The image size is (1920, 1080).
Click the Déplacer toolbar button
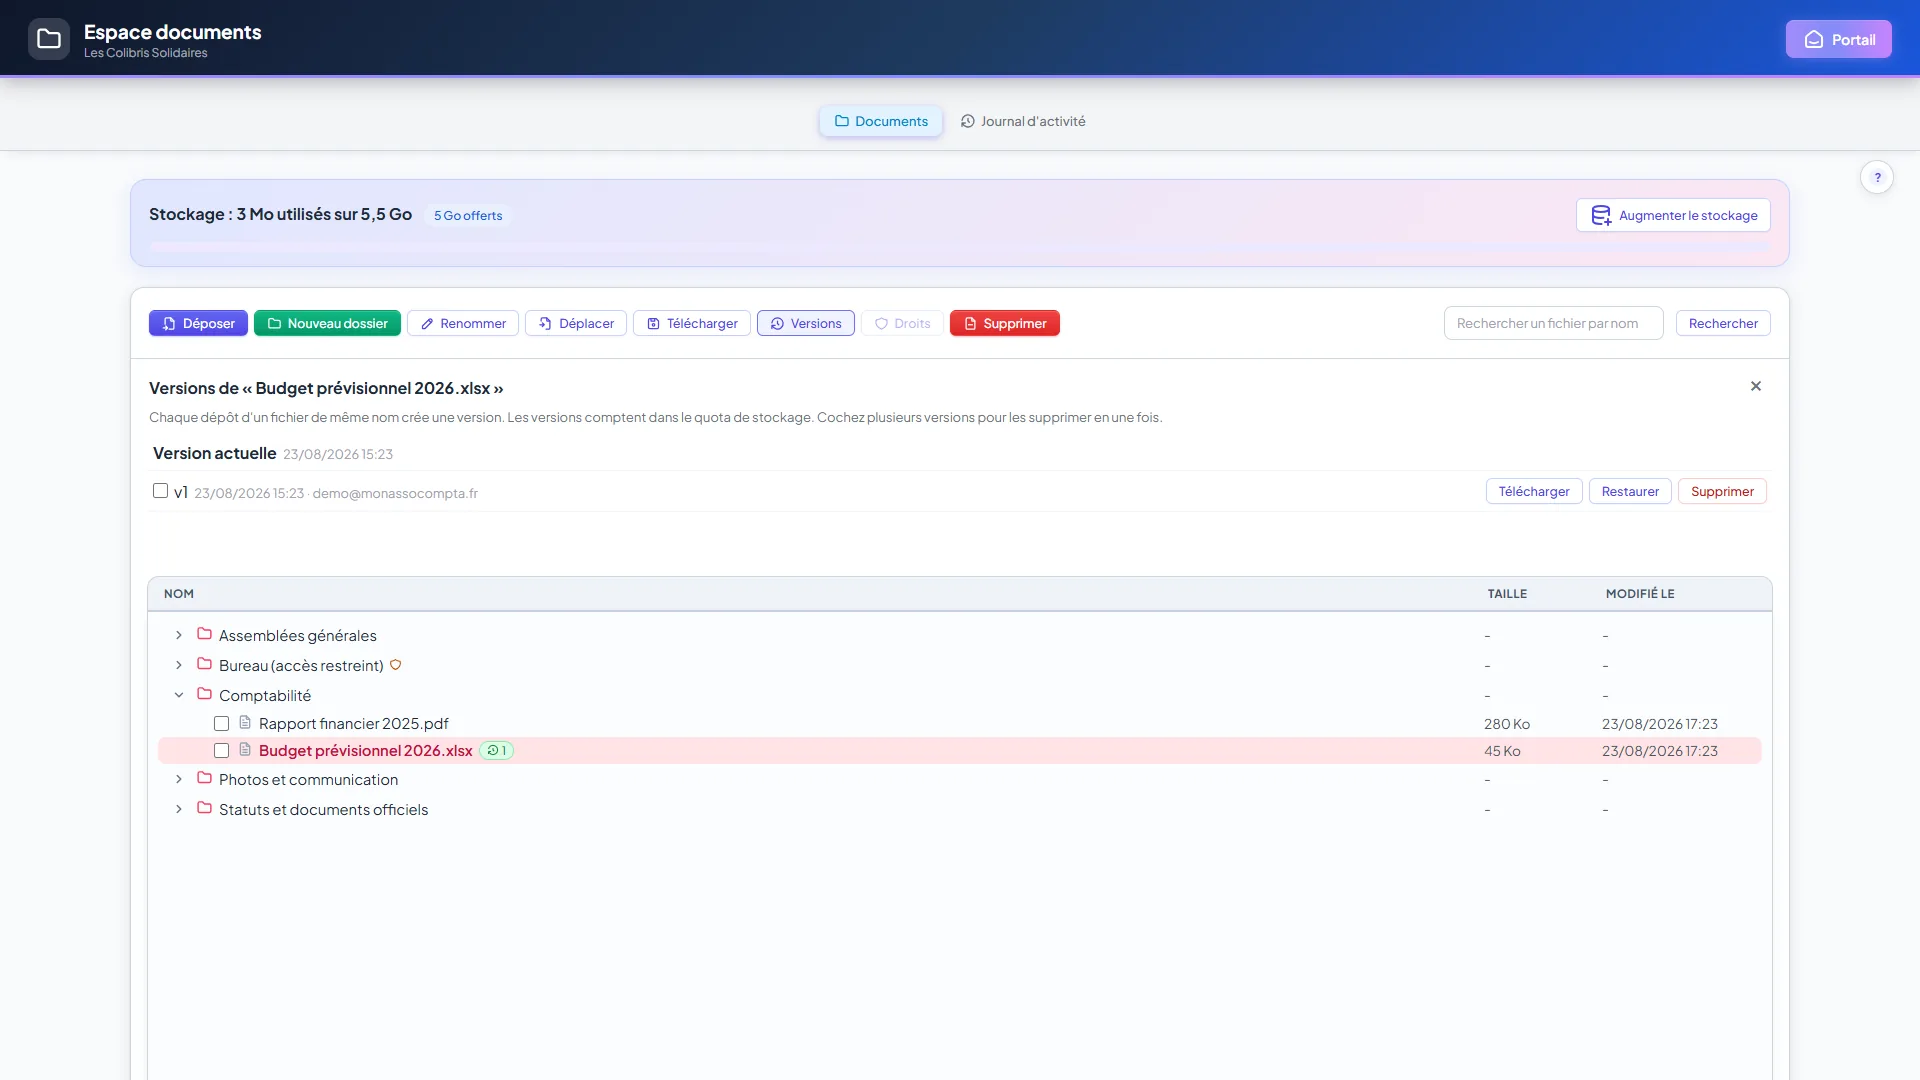[x=576, y=323]
